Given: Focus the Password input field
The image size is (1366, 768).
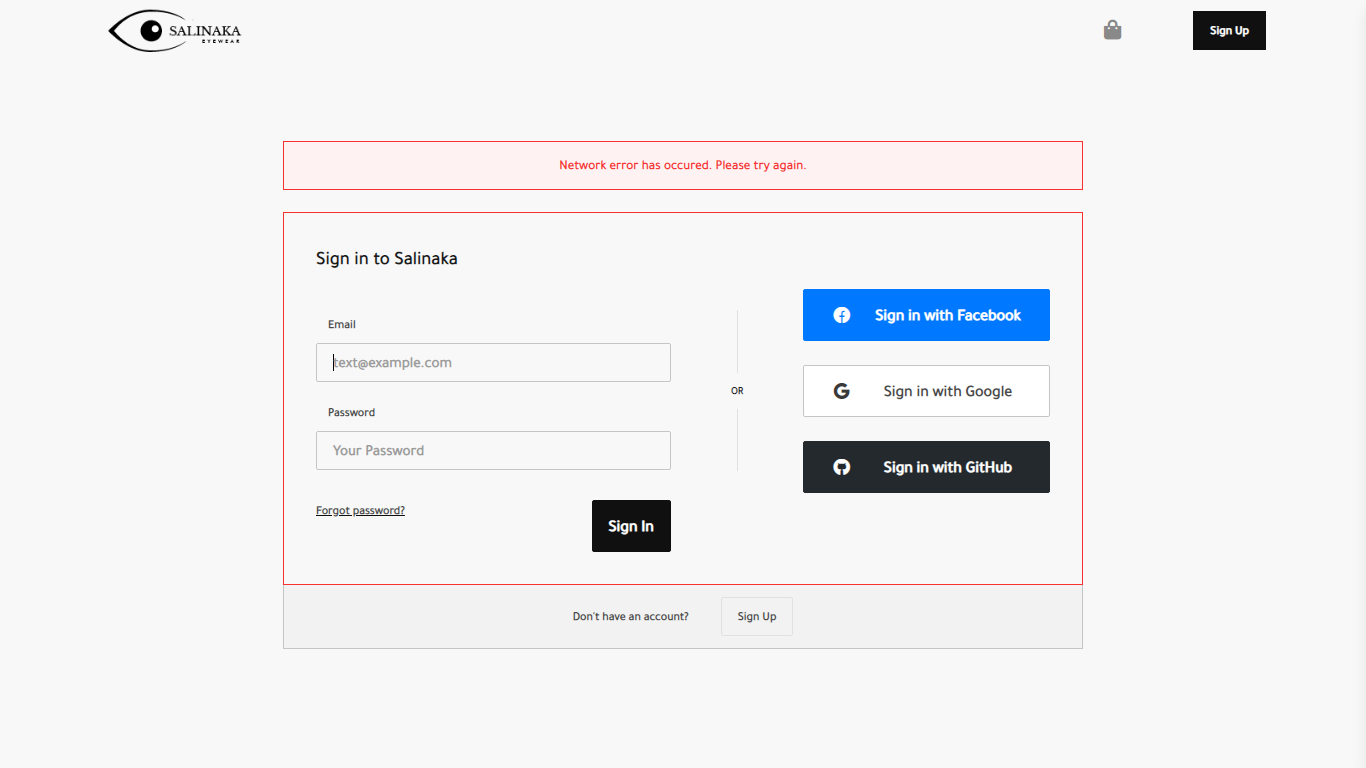Looking at the screenshot, I should click(x=493, y=450).
